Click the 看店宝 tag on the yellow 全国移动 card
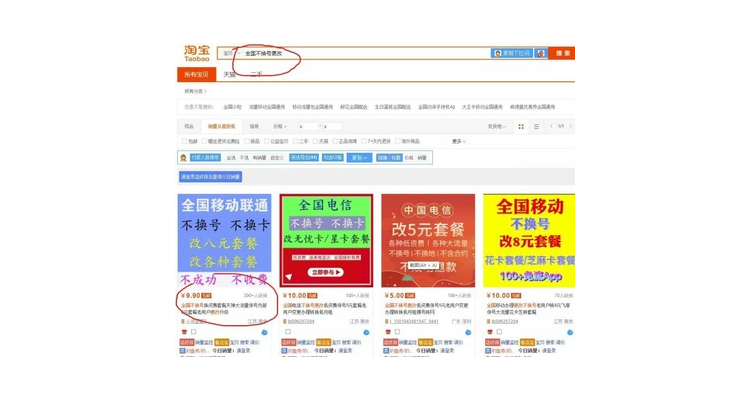Viewport: 750px width, 400px height. pos(527,343)
